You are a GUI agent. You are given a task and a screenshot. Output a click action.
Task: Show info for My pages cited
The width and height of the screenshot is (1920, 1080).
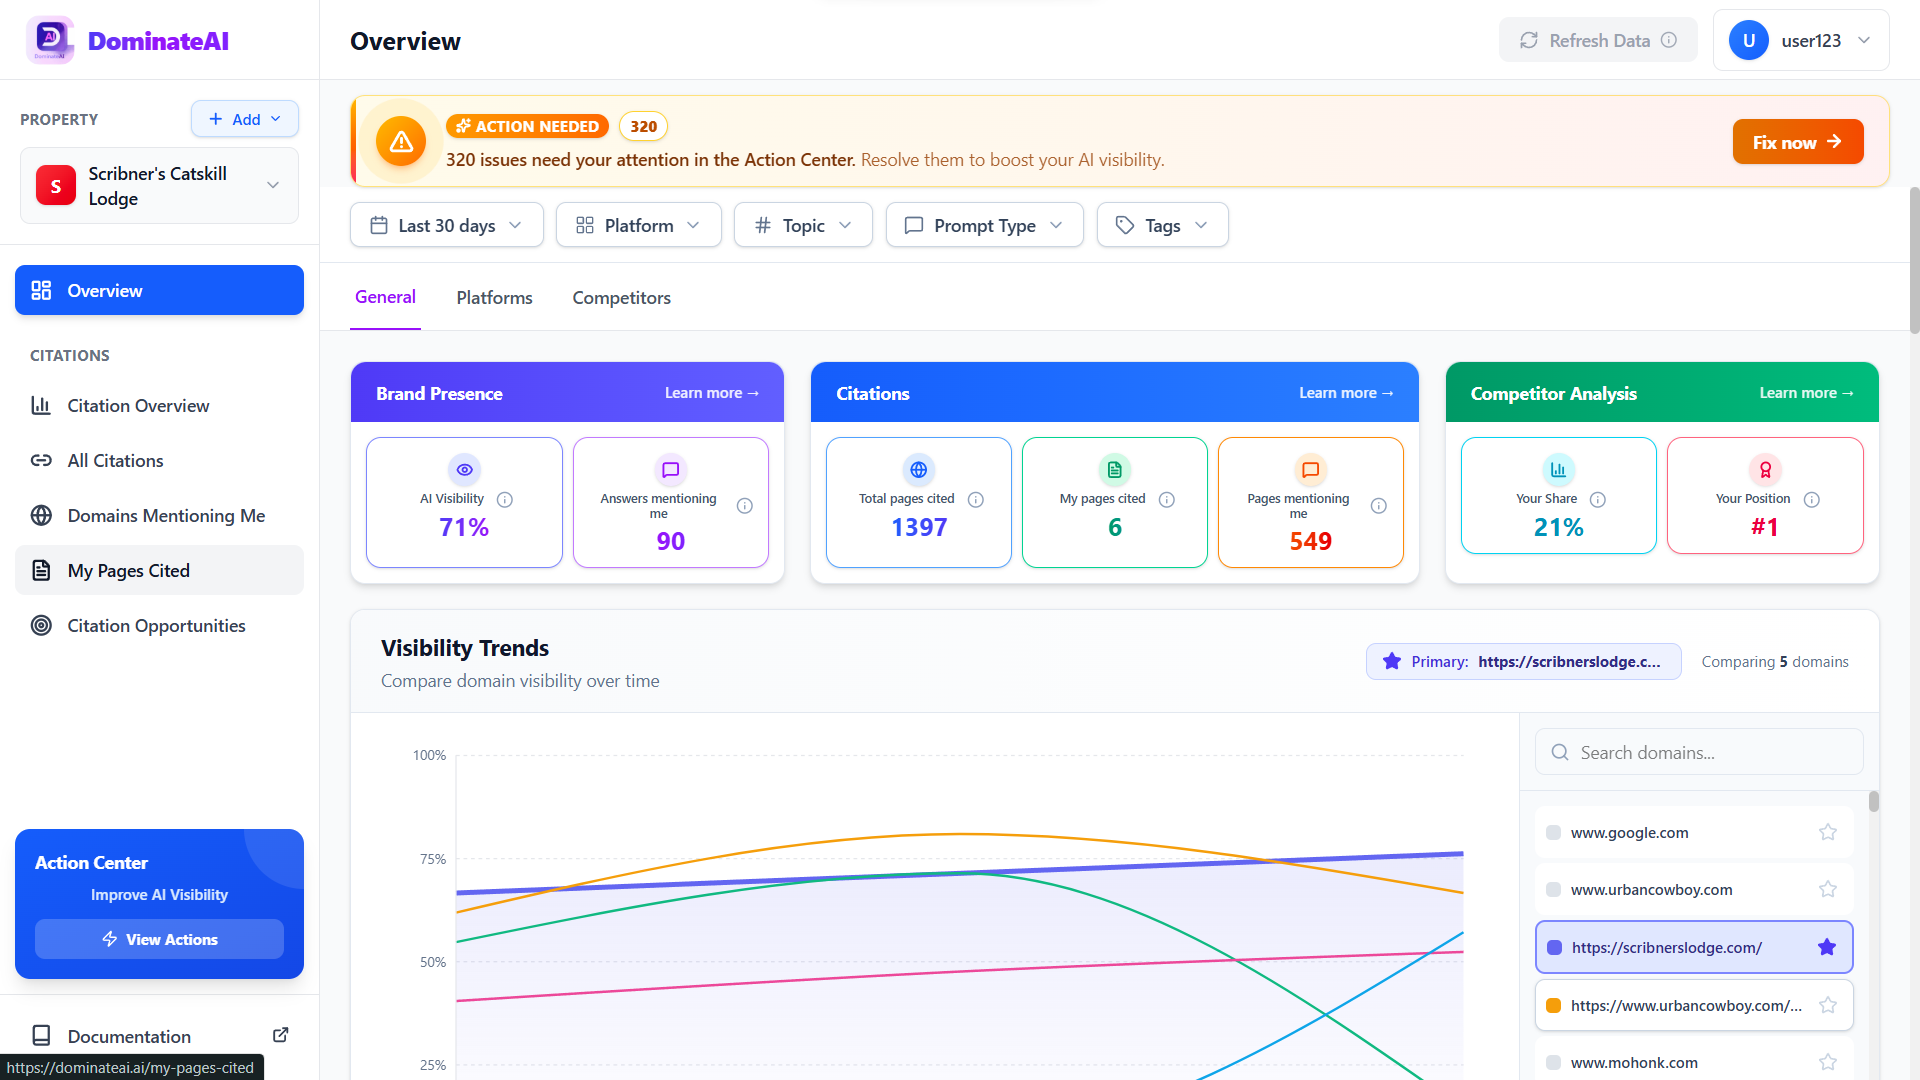point(1167,499)
